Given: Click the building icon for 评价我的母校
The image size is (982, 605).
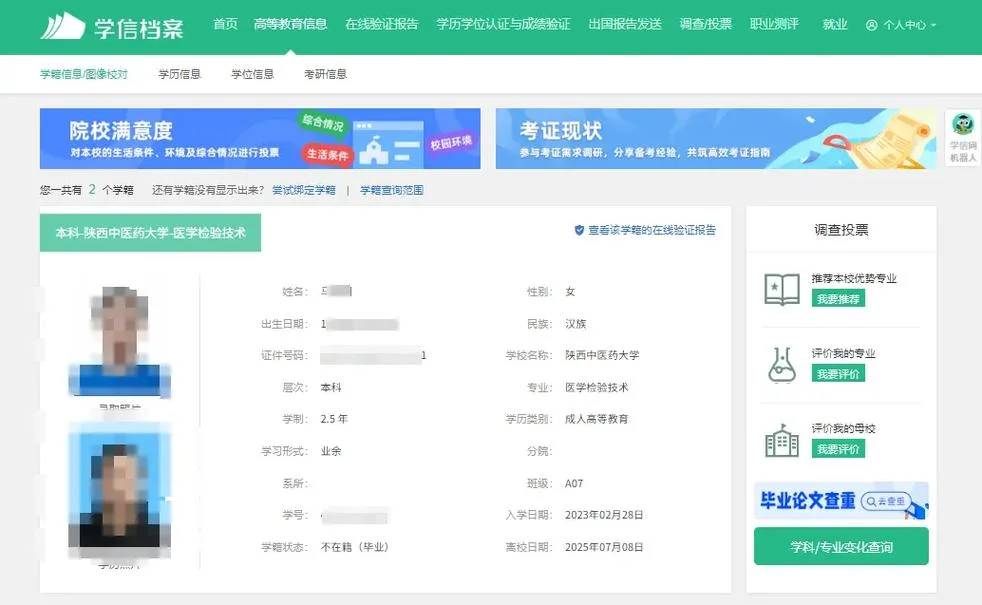Looking at the screenshot, I should tap(782, 440).
